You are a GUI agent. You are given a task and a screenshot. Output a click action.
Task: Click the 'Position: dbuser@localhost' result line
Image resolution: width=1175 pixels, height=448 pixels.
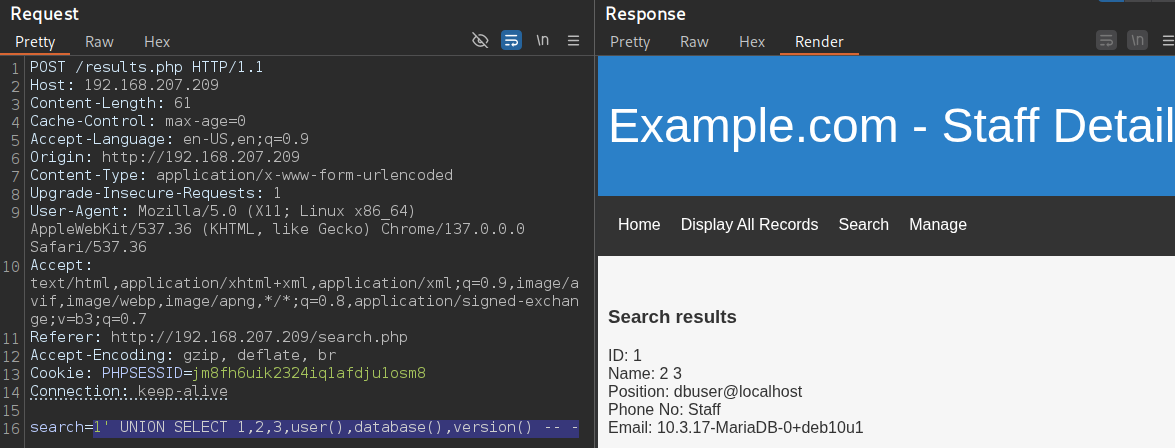coord(705,392)
